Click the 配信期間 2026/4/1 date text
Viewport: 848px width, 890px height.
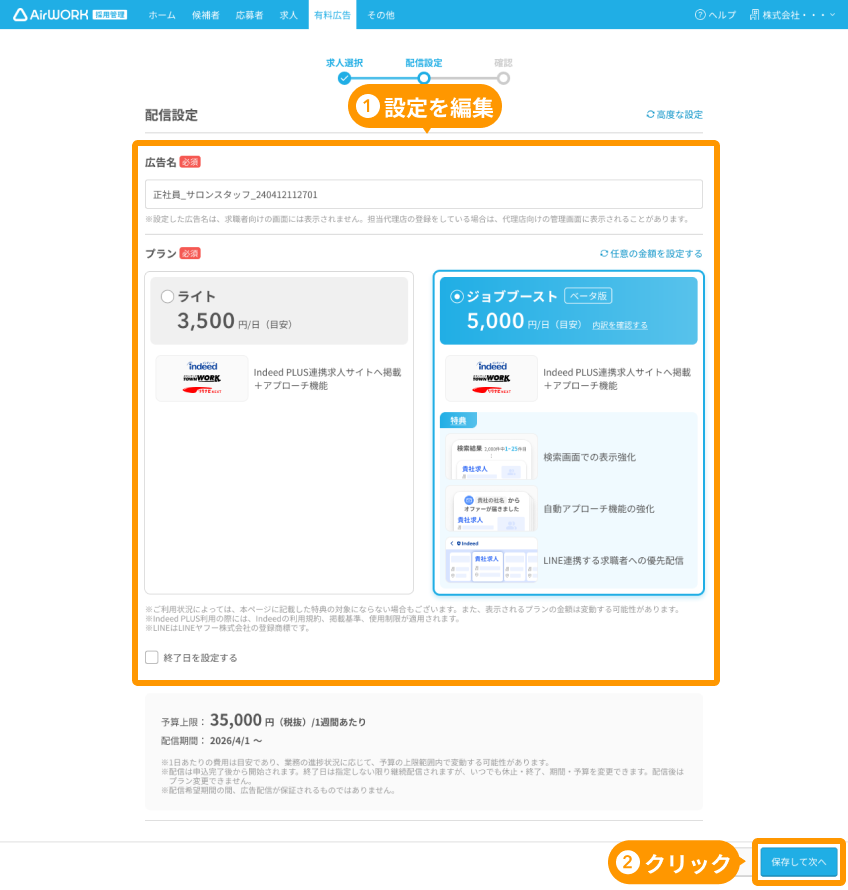tap(236, 741)
